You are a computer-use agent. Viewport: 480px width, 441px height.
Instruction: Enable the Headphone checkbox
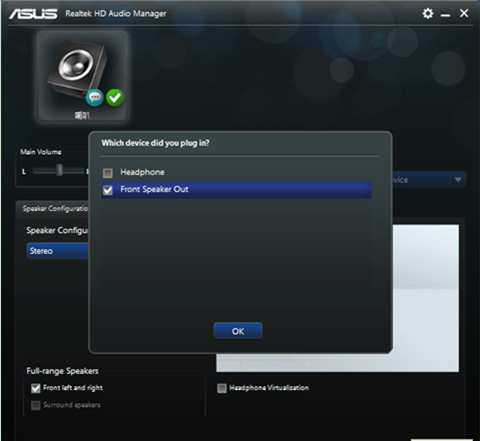coord(108,173)
